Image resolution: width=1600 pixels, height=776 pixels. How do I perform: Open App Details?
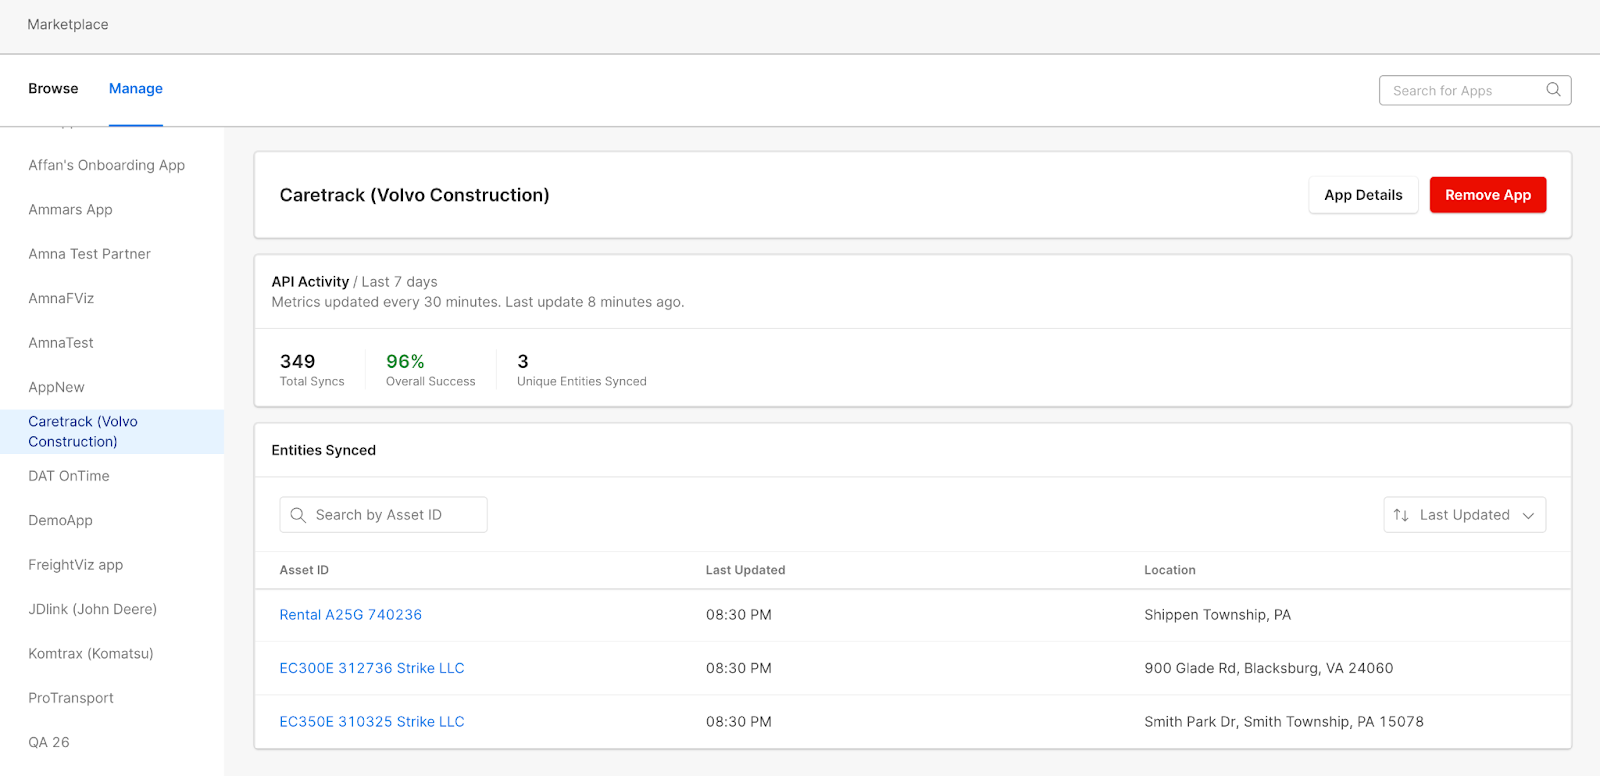point(1363,195)
